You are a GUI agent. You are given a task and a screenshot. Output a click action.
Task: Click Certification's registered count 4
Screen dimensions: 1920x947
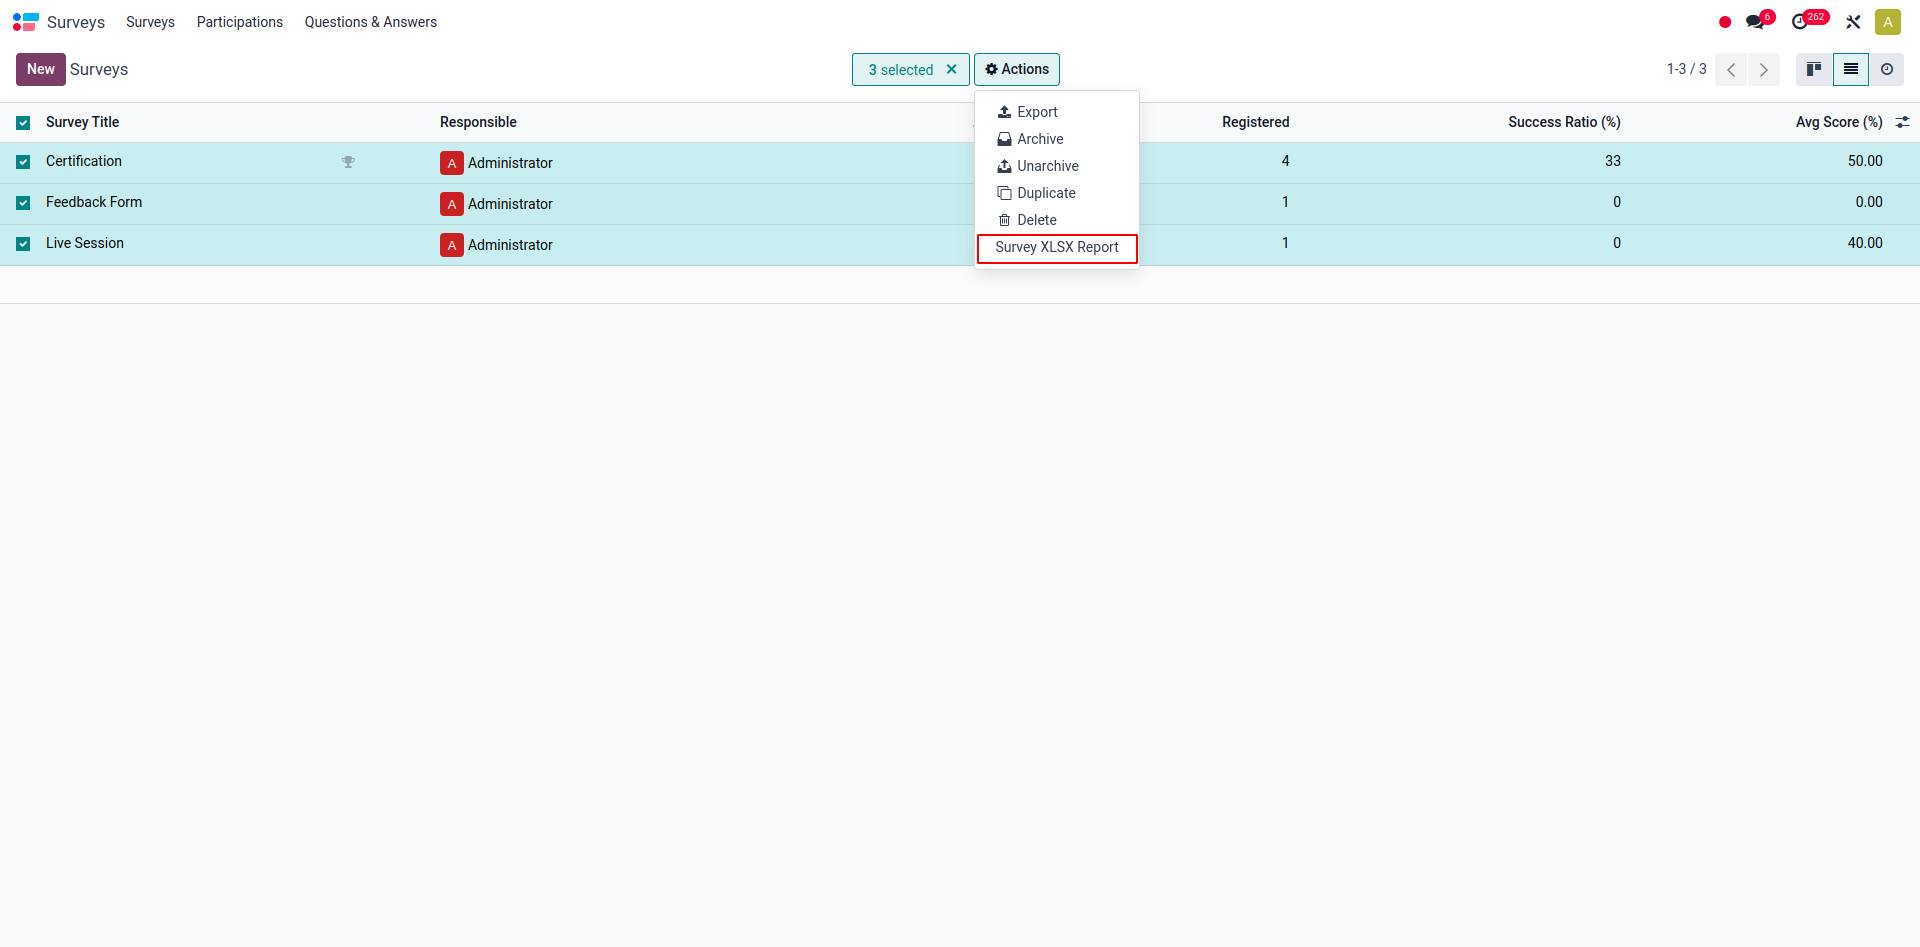click(1285, 161)
